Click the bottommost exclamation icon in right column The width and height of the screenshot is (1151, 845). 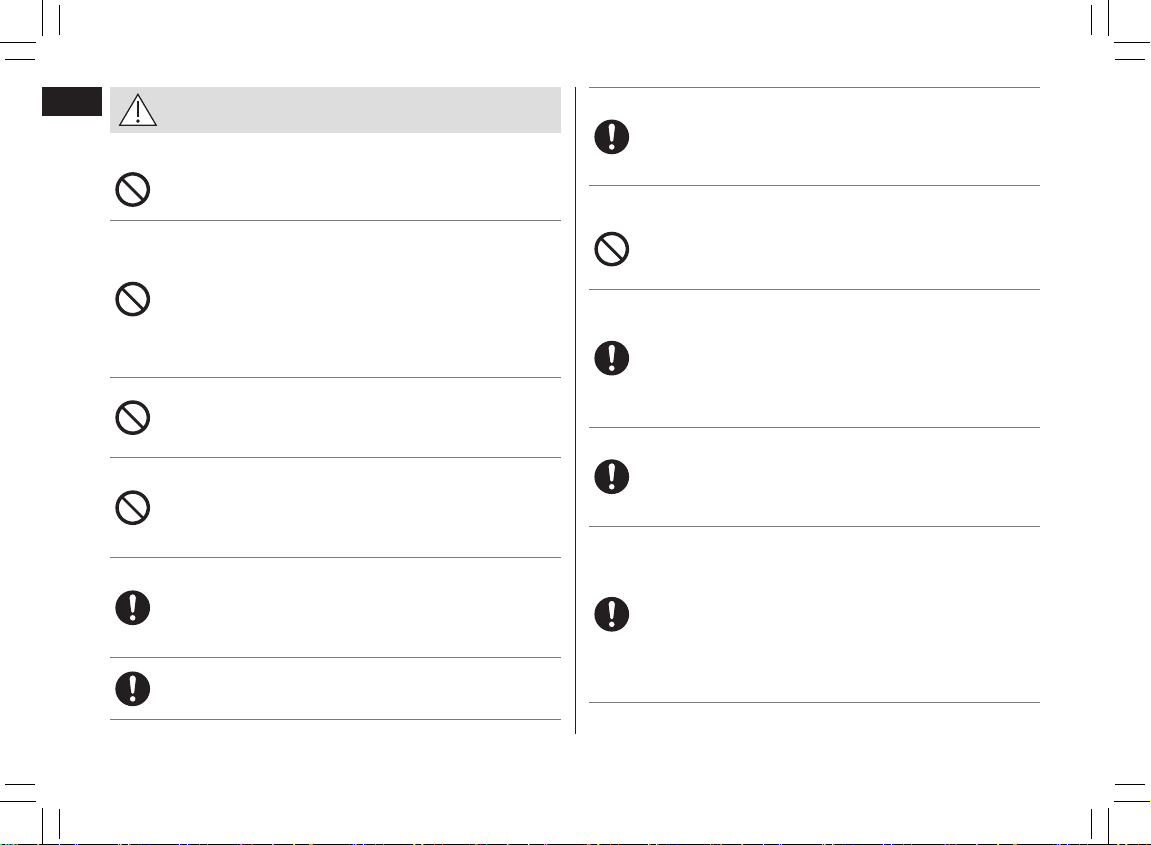tap(611, 614)
